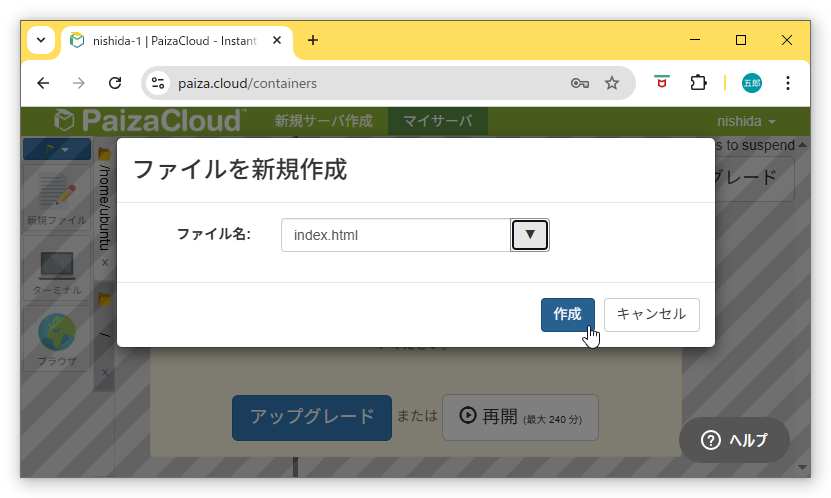Click the scrollbar up arrow near suspend text

click(802, 145)
